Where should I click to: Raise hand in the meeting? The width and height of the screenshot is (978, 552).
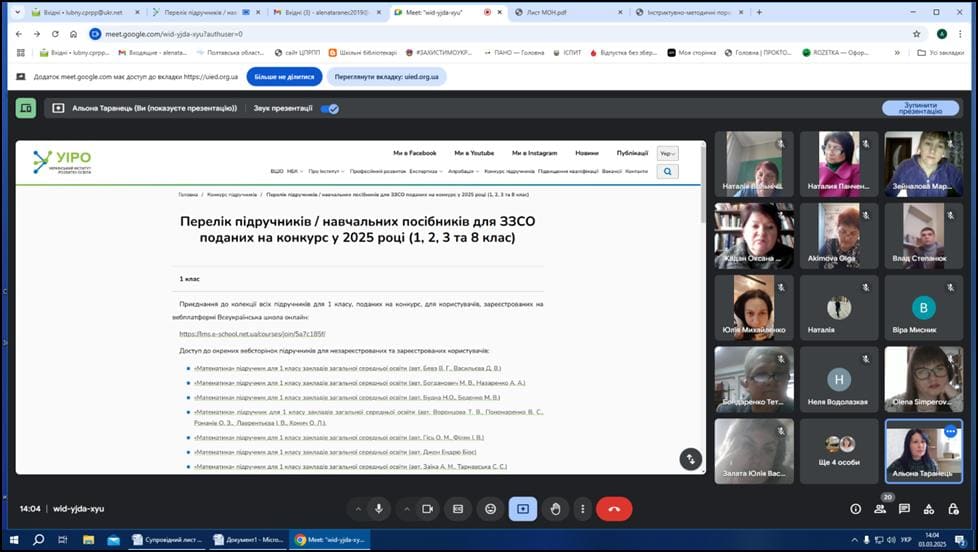pos(555,509)
